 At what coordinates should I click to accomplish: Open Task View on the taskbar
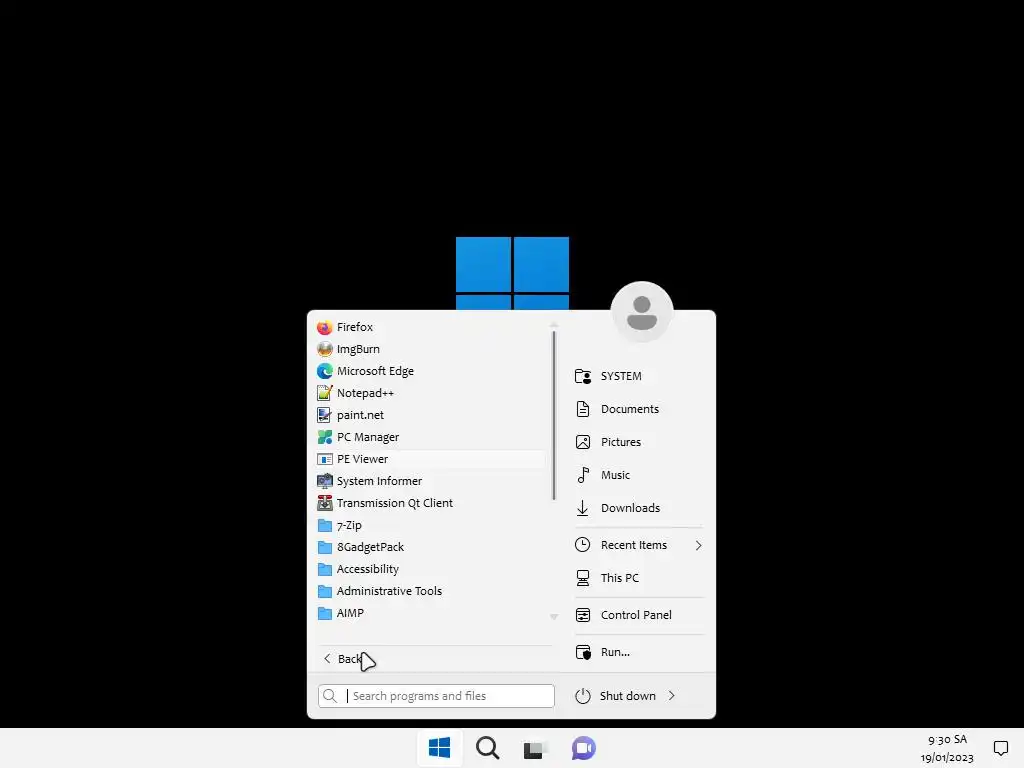pyautogui.click(x=534, y=749)
